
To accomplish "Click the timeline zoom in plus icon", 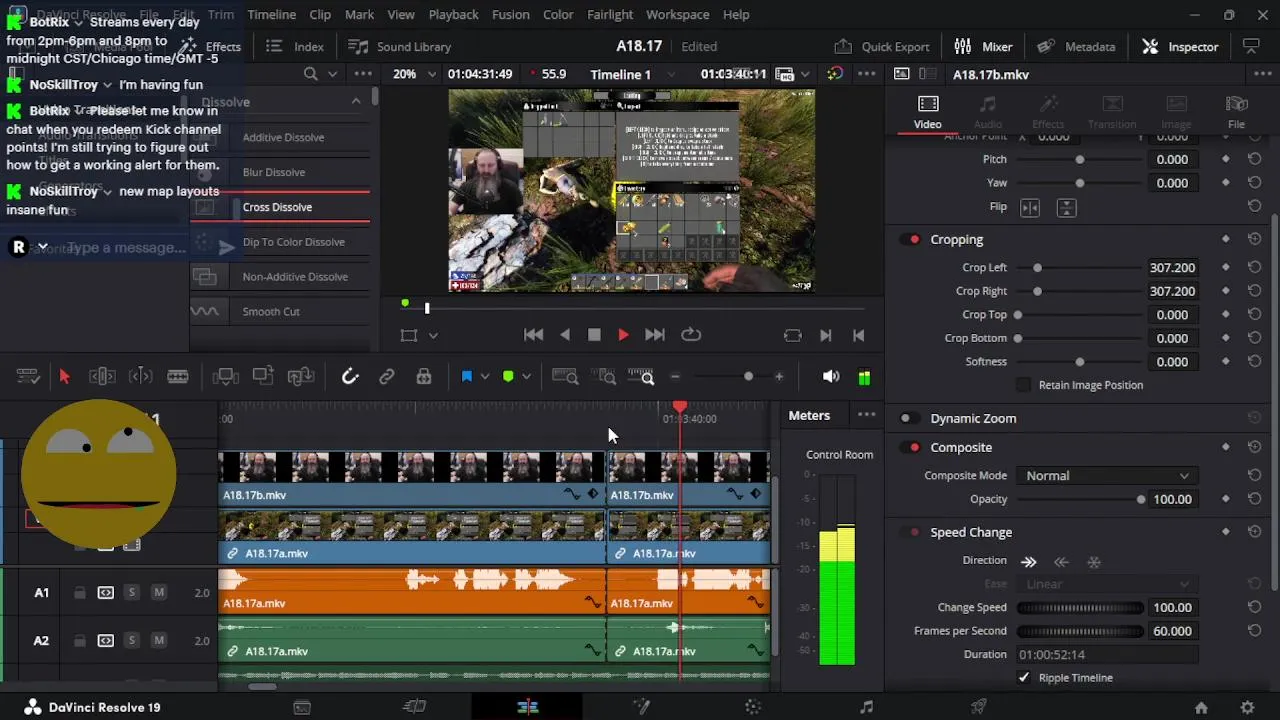I will [x=779, y=376].
